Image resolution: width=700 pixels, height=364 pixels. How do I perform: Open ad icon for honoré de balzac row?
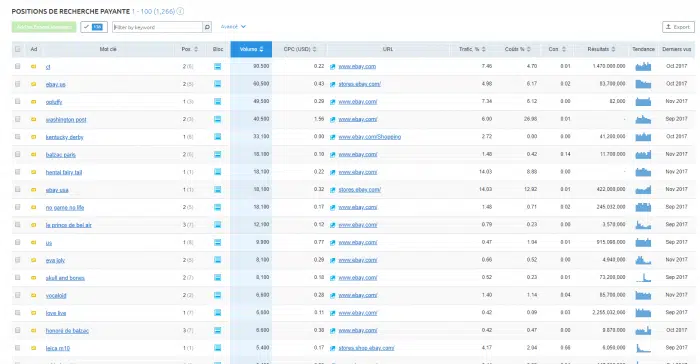click(x=33, y=331)
